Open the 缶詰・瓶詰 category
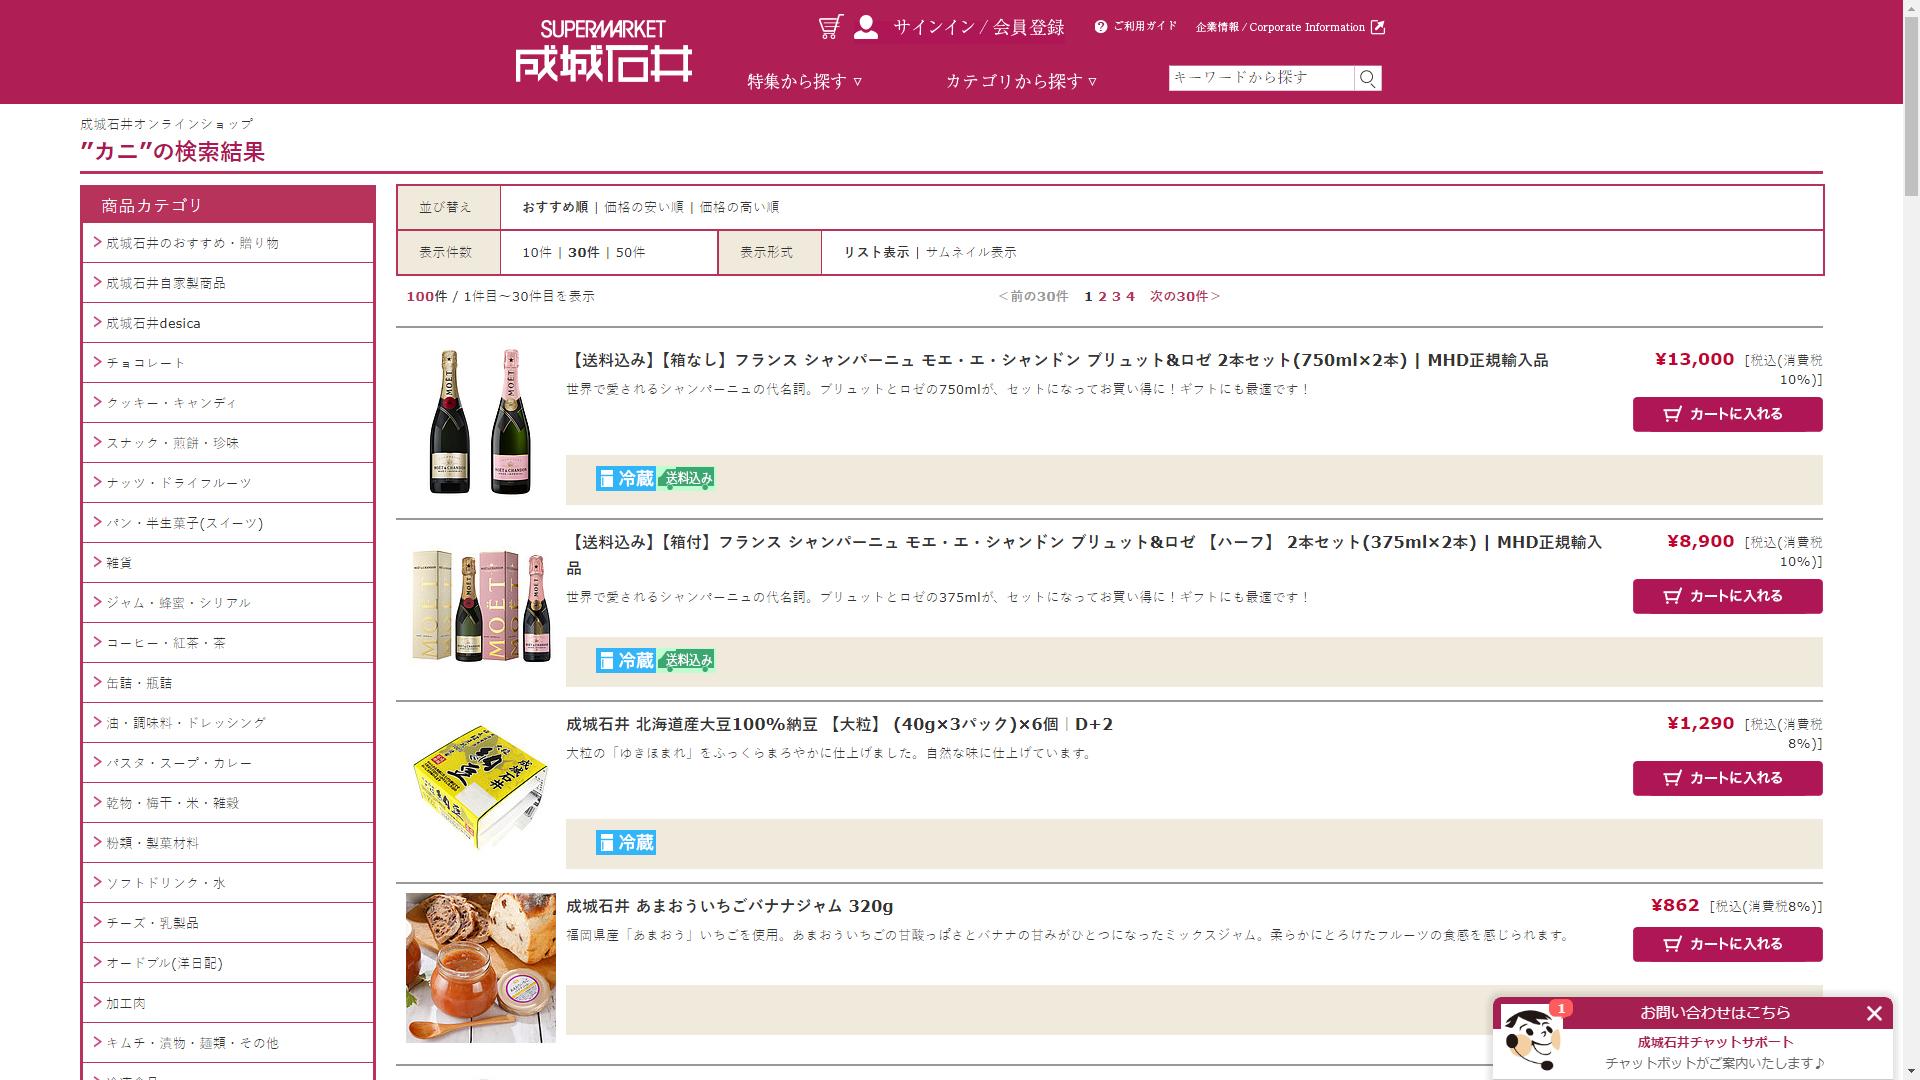The image size is (1920, 1080). click(139, 683)
